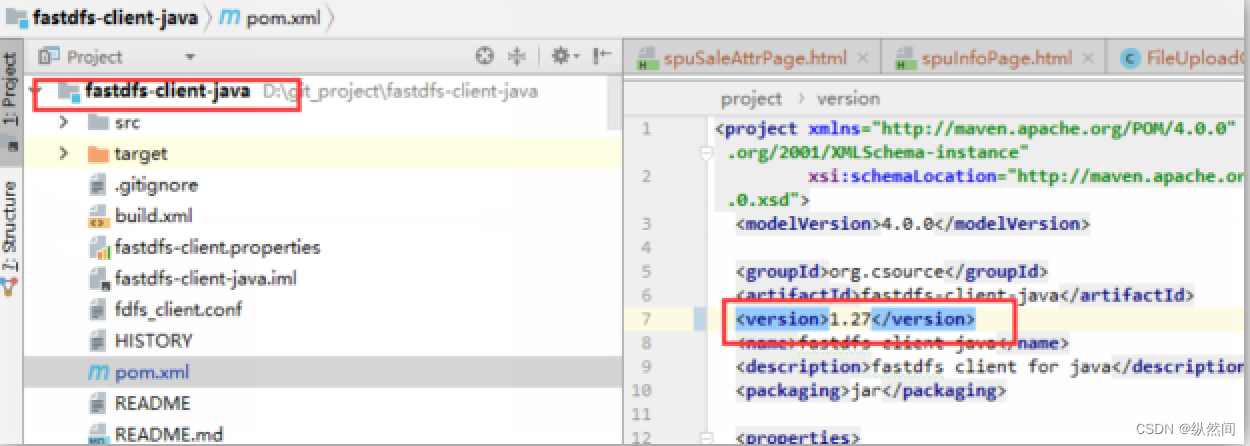Click the Scroll from Source target icon
Viewport: 1250px width, 446px height.
click(485, 57)
